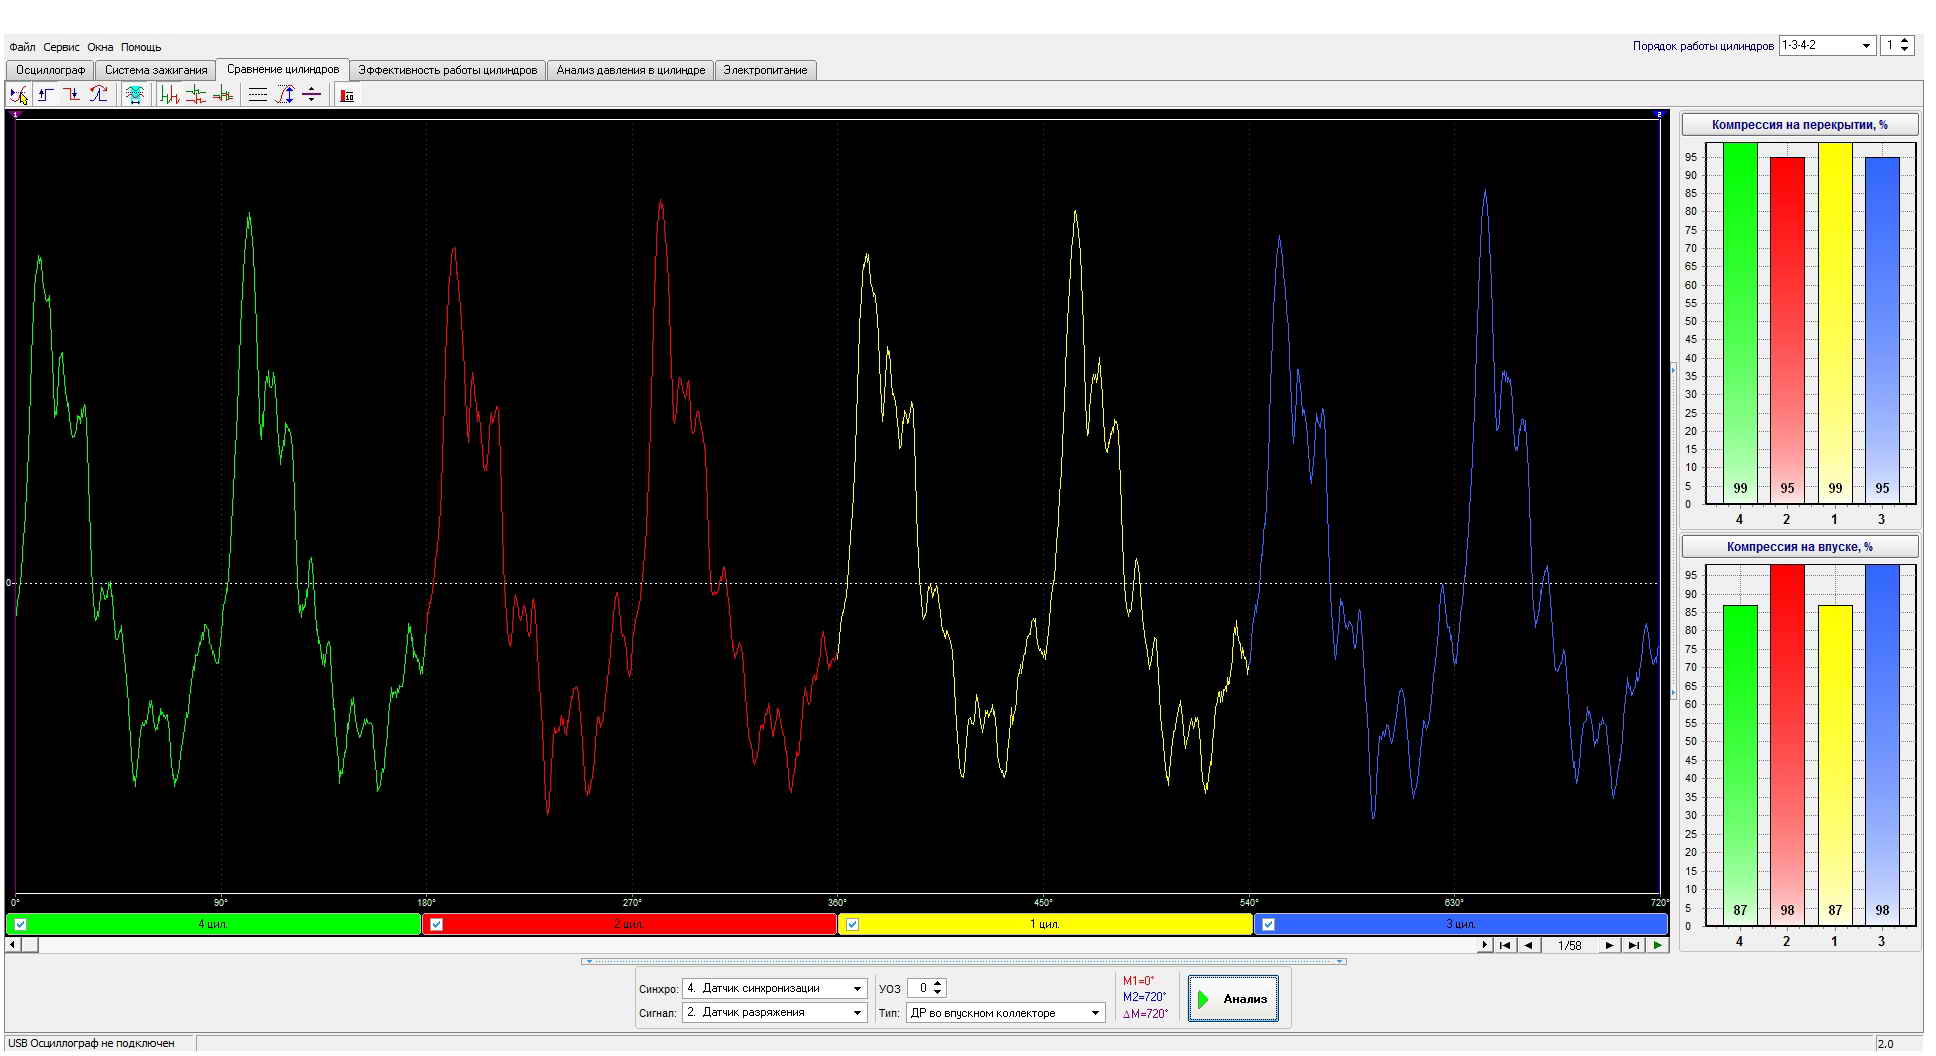Switch to the Осциллограф tab

[x=51, y=70]
